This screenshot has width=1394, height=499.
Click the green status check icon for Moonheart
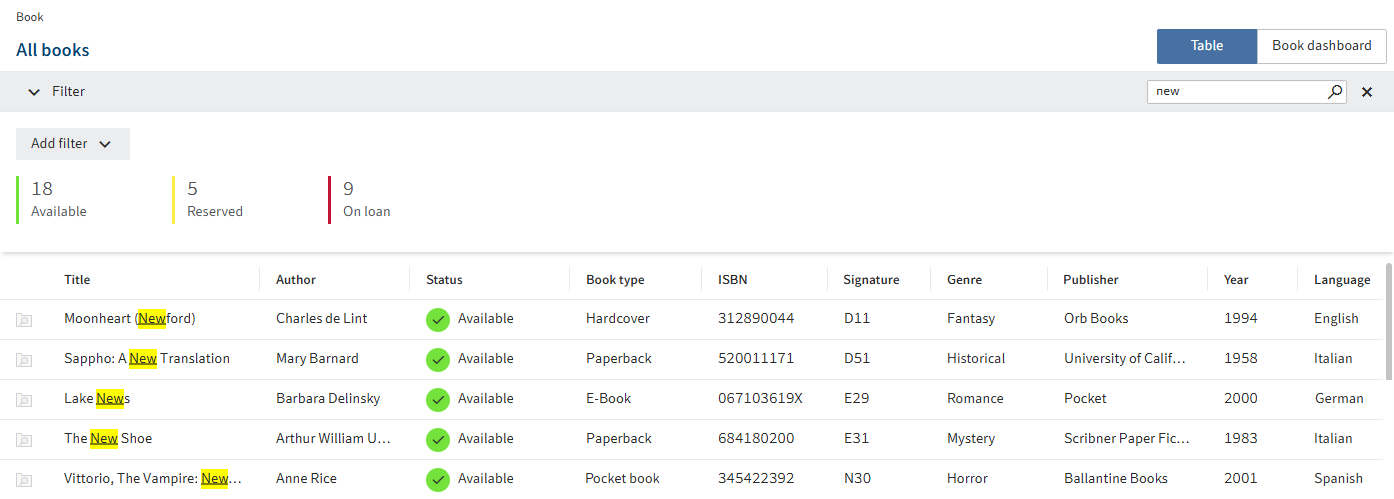coord(437,319)
